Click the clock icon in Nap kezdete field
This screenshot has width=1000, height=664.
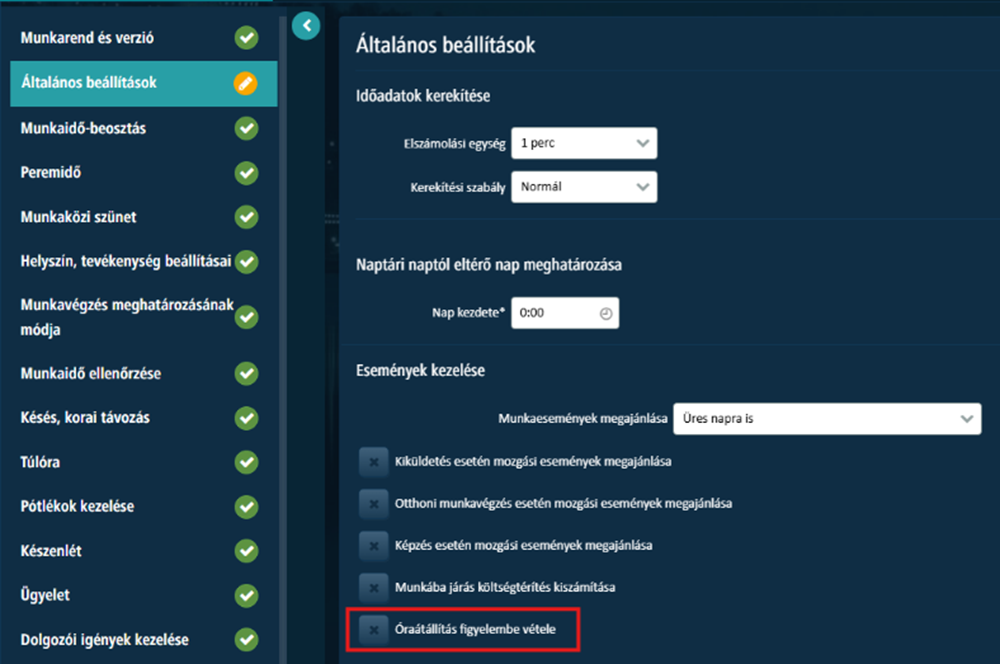point(605,313)
